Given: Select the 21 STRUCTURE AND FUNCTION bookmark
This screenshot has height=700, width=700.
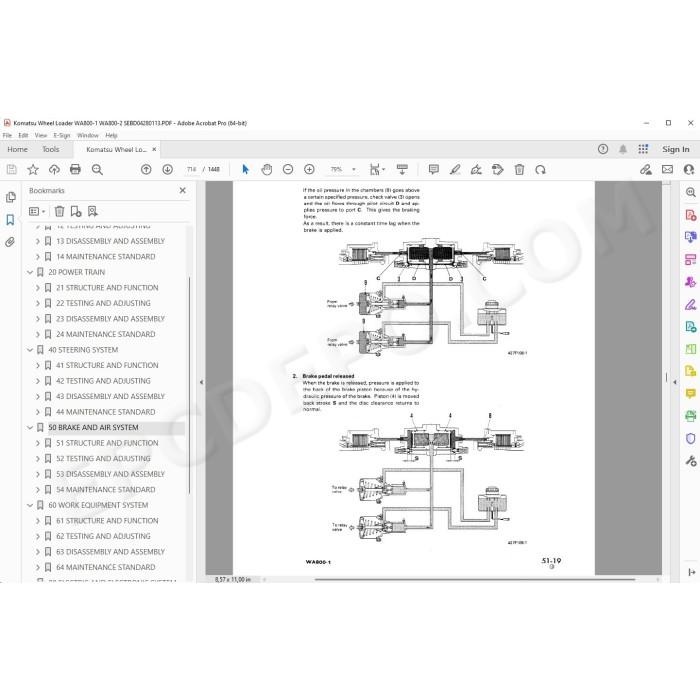Looking at the screenshot, I should click(107, 288).
